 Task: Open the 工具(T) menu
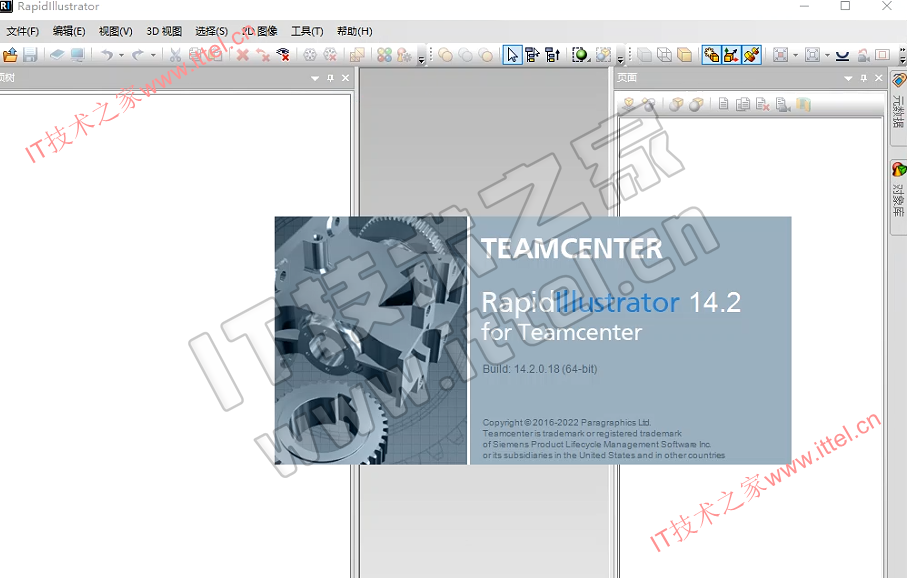(307, 31)
